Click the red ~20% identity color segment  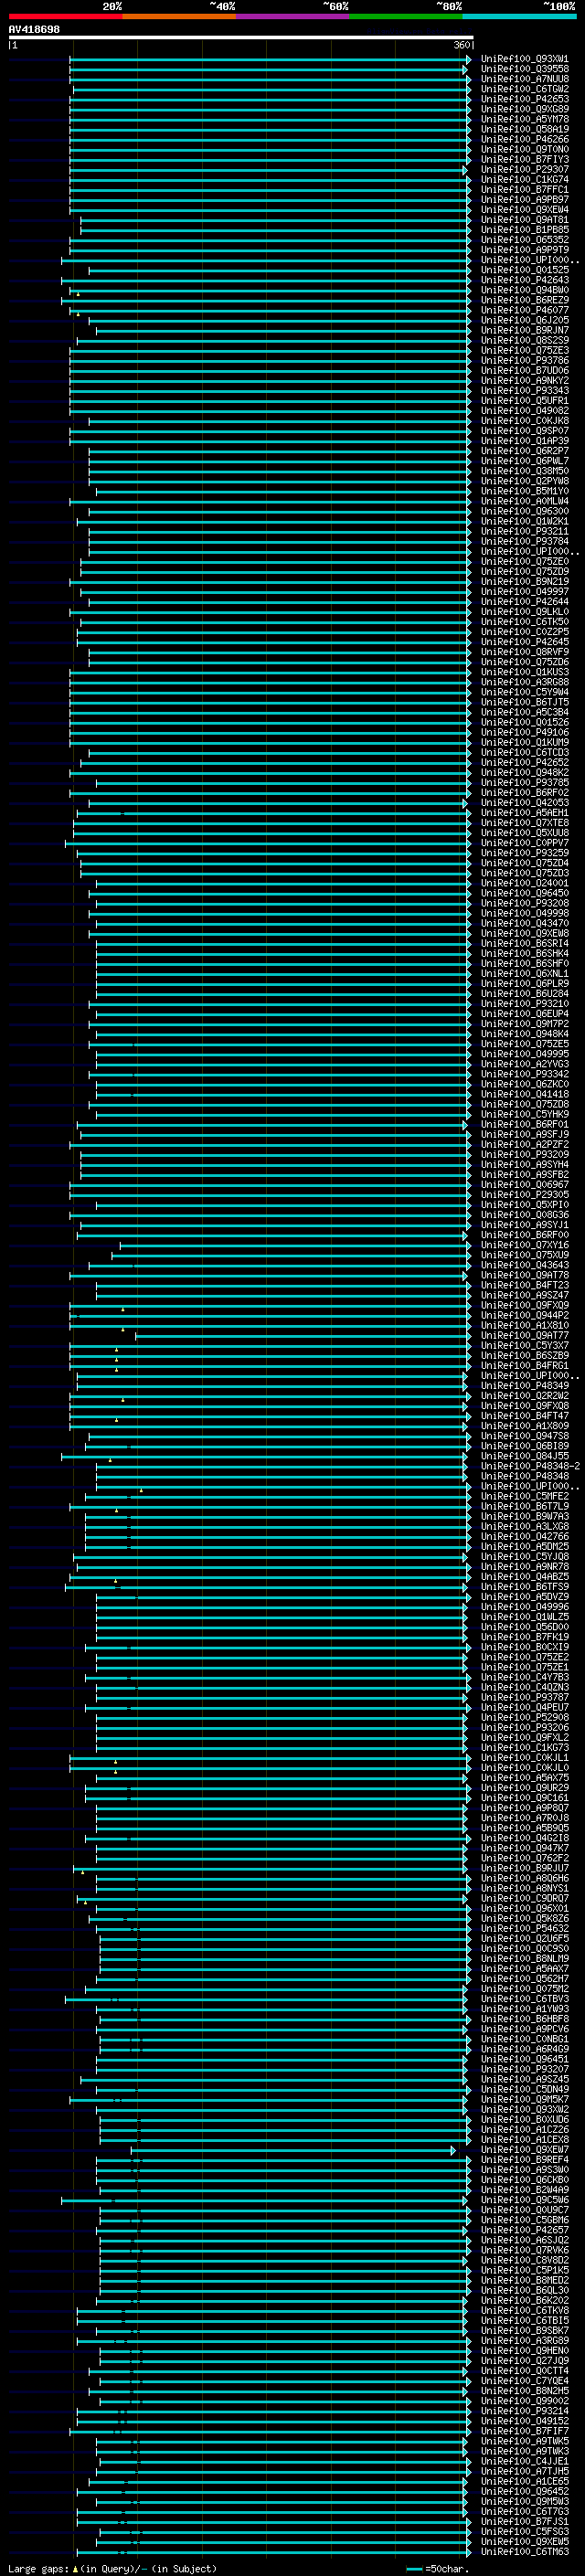[x=65, y=16]
